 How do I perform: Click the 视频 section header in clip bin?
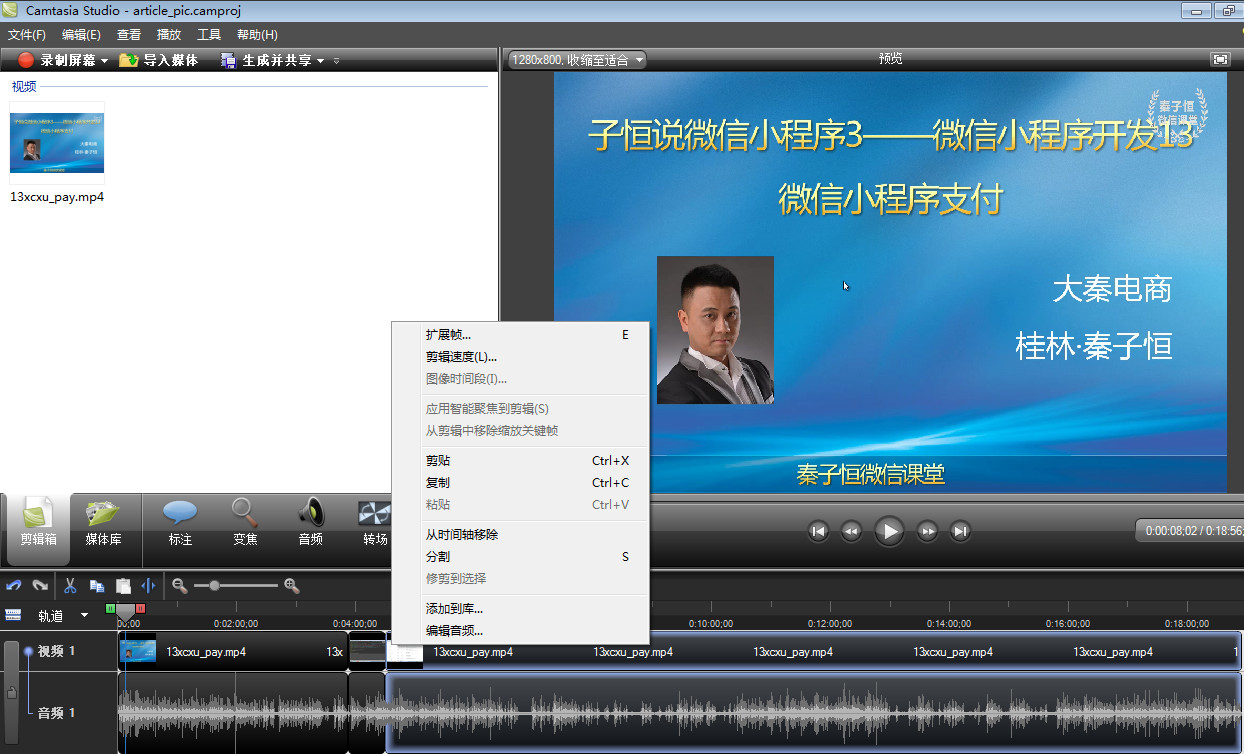pos(24,86)
